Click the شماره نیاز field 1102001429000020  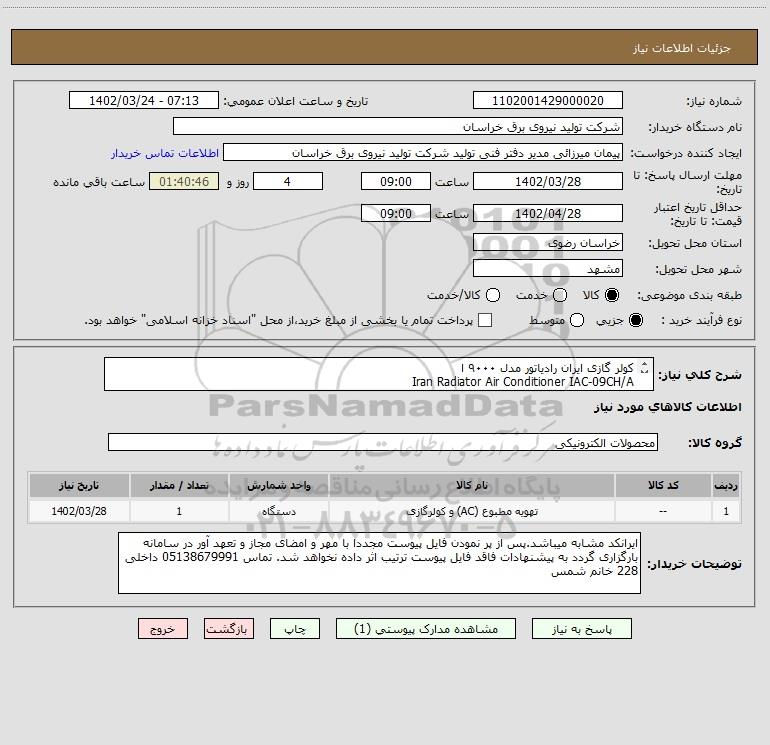coord(548,100)
